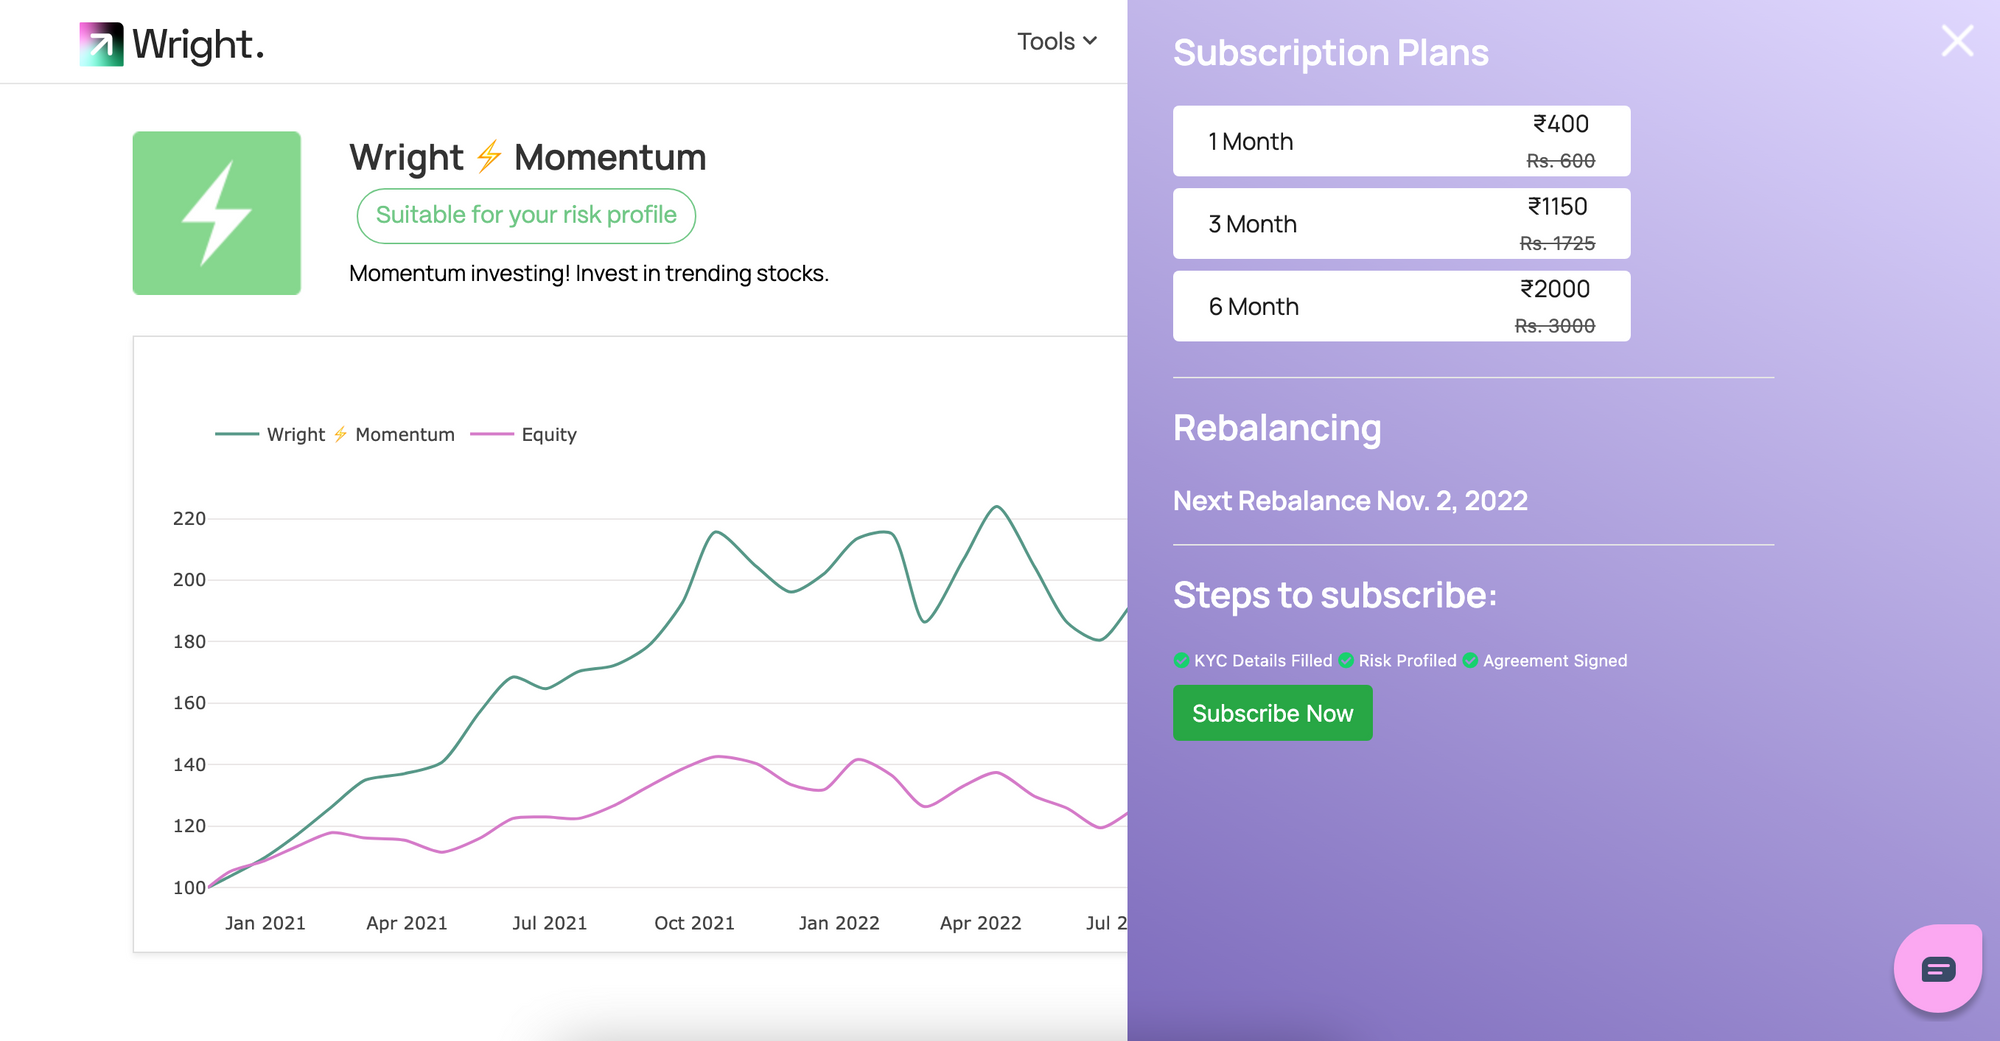Click the 220 y-axis label
The height and width of the screenshot is (1041, 2000).
189,518
